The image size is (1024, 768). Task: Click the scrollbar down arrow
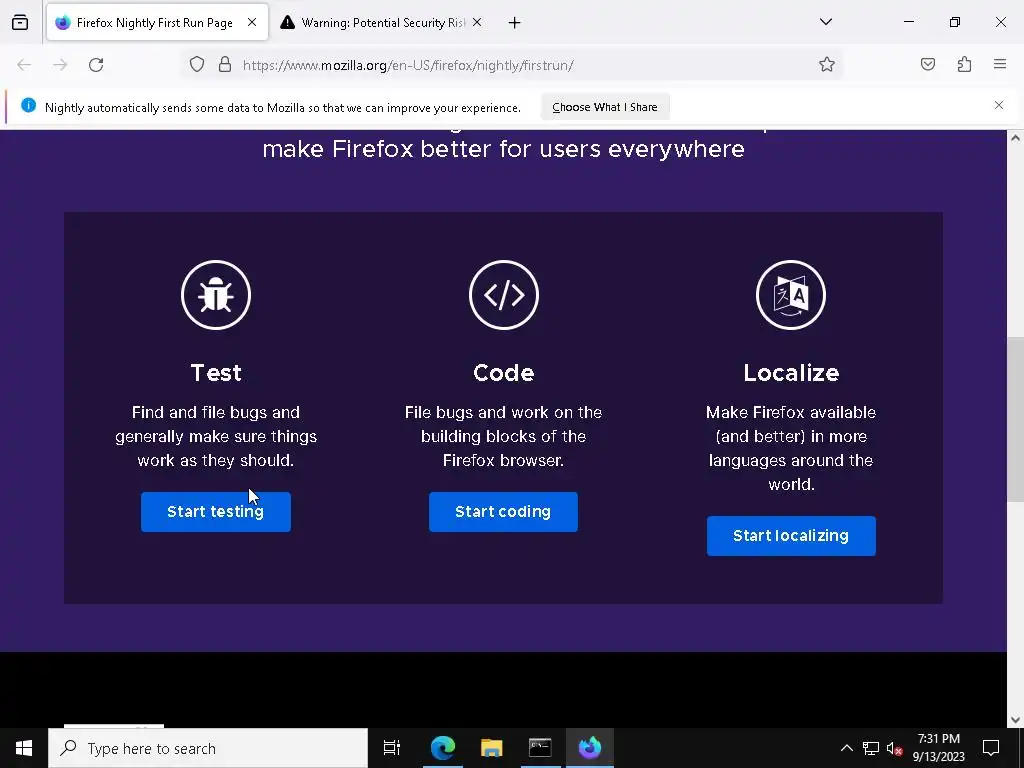click(1015, 720)
